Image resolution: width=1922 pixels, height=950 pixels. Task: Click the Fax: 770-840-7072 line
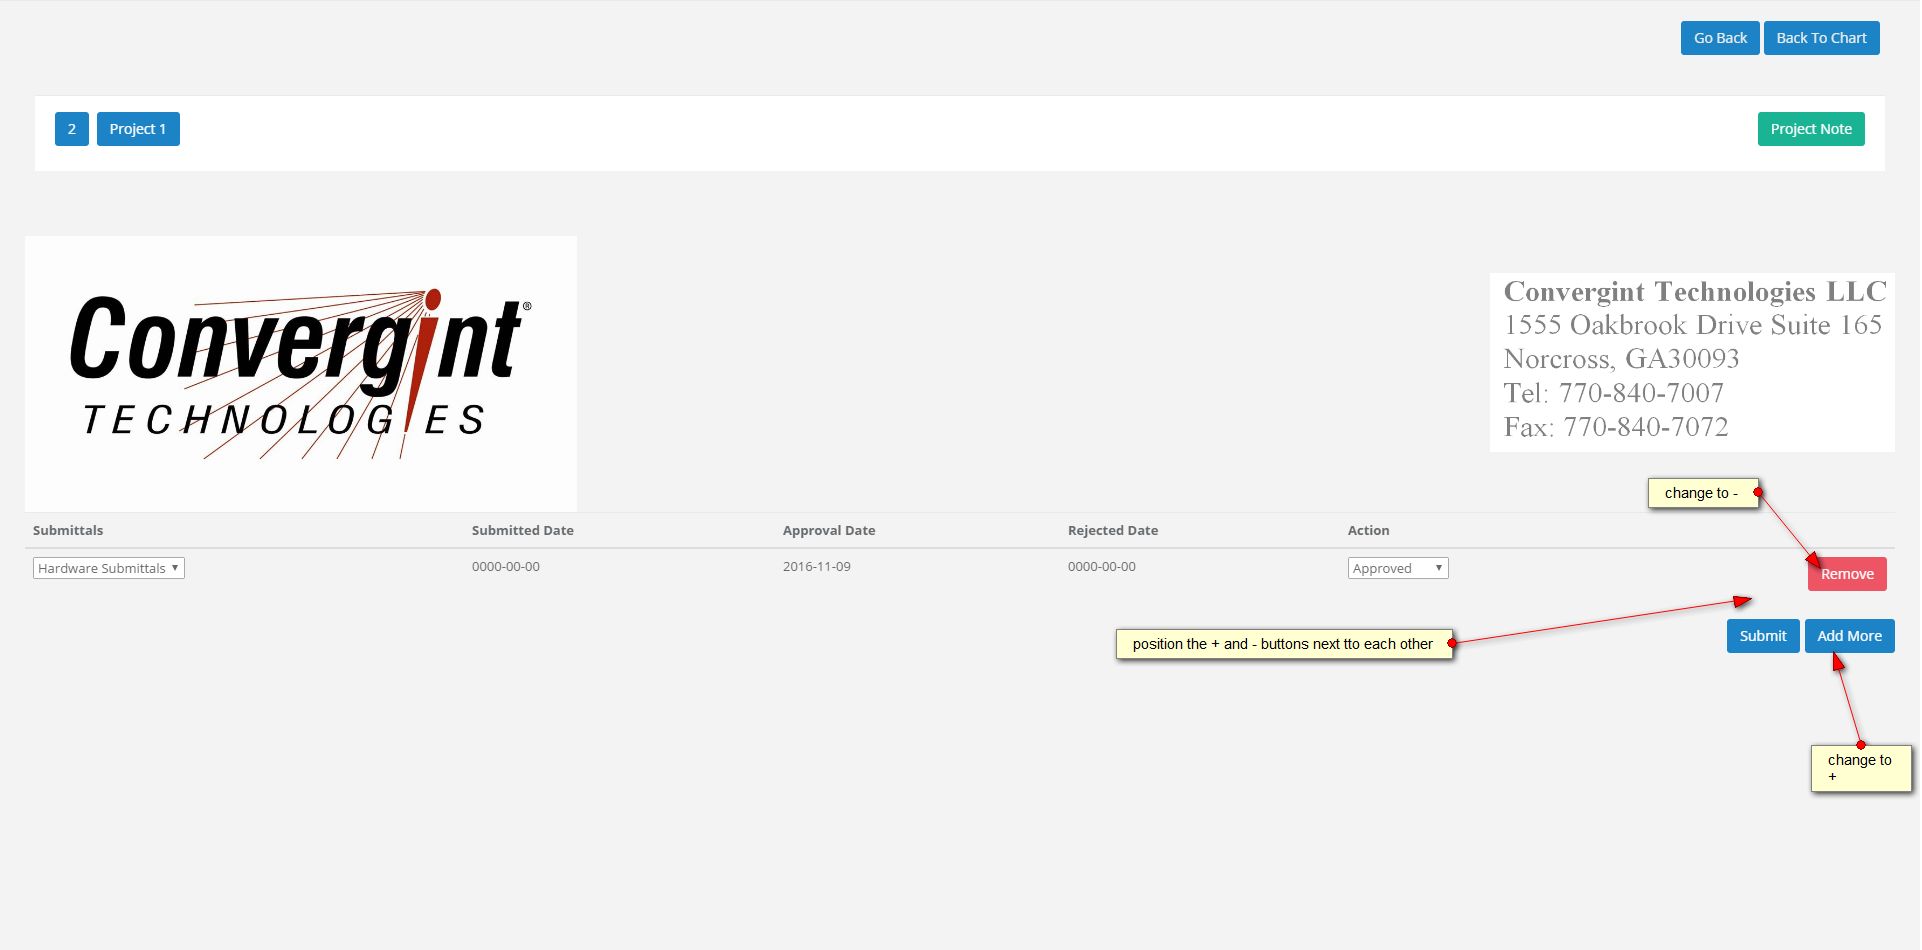tap(1616, 427)
